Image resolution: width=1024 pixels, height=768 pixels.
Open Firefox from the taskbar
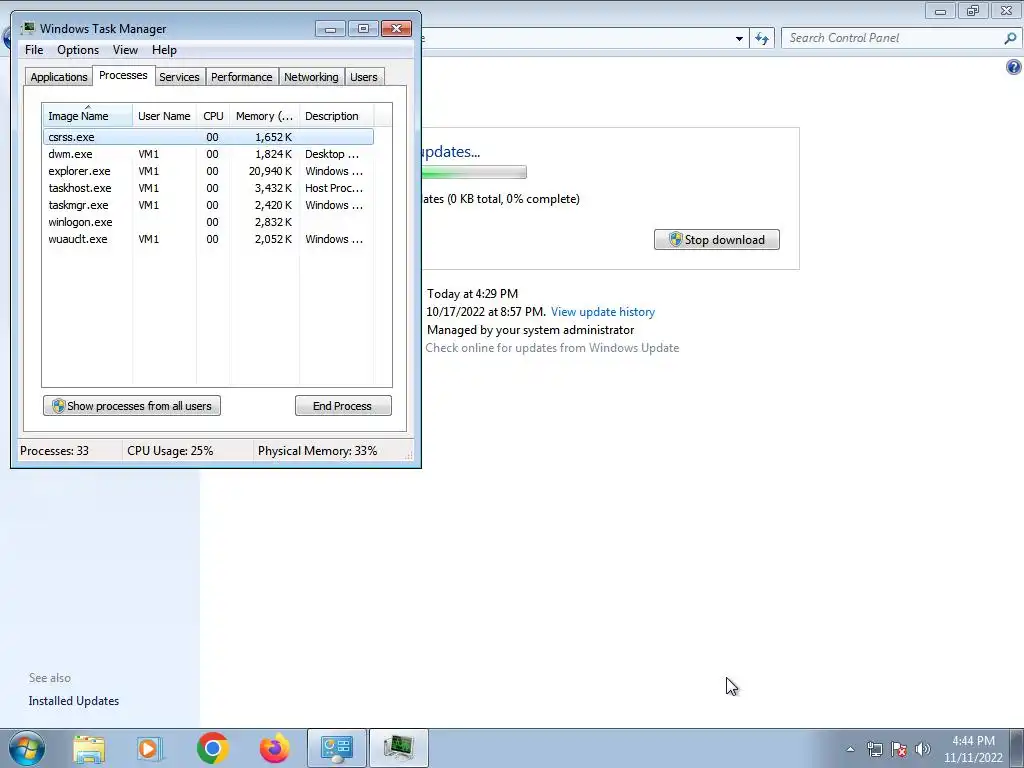pos(274,748)
